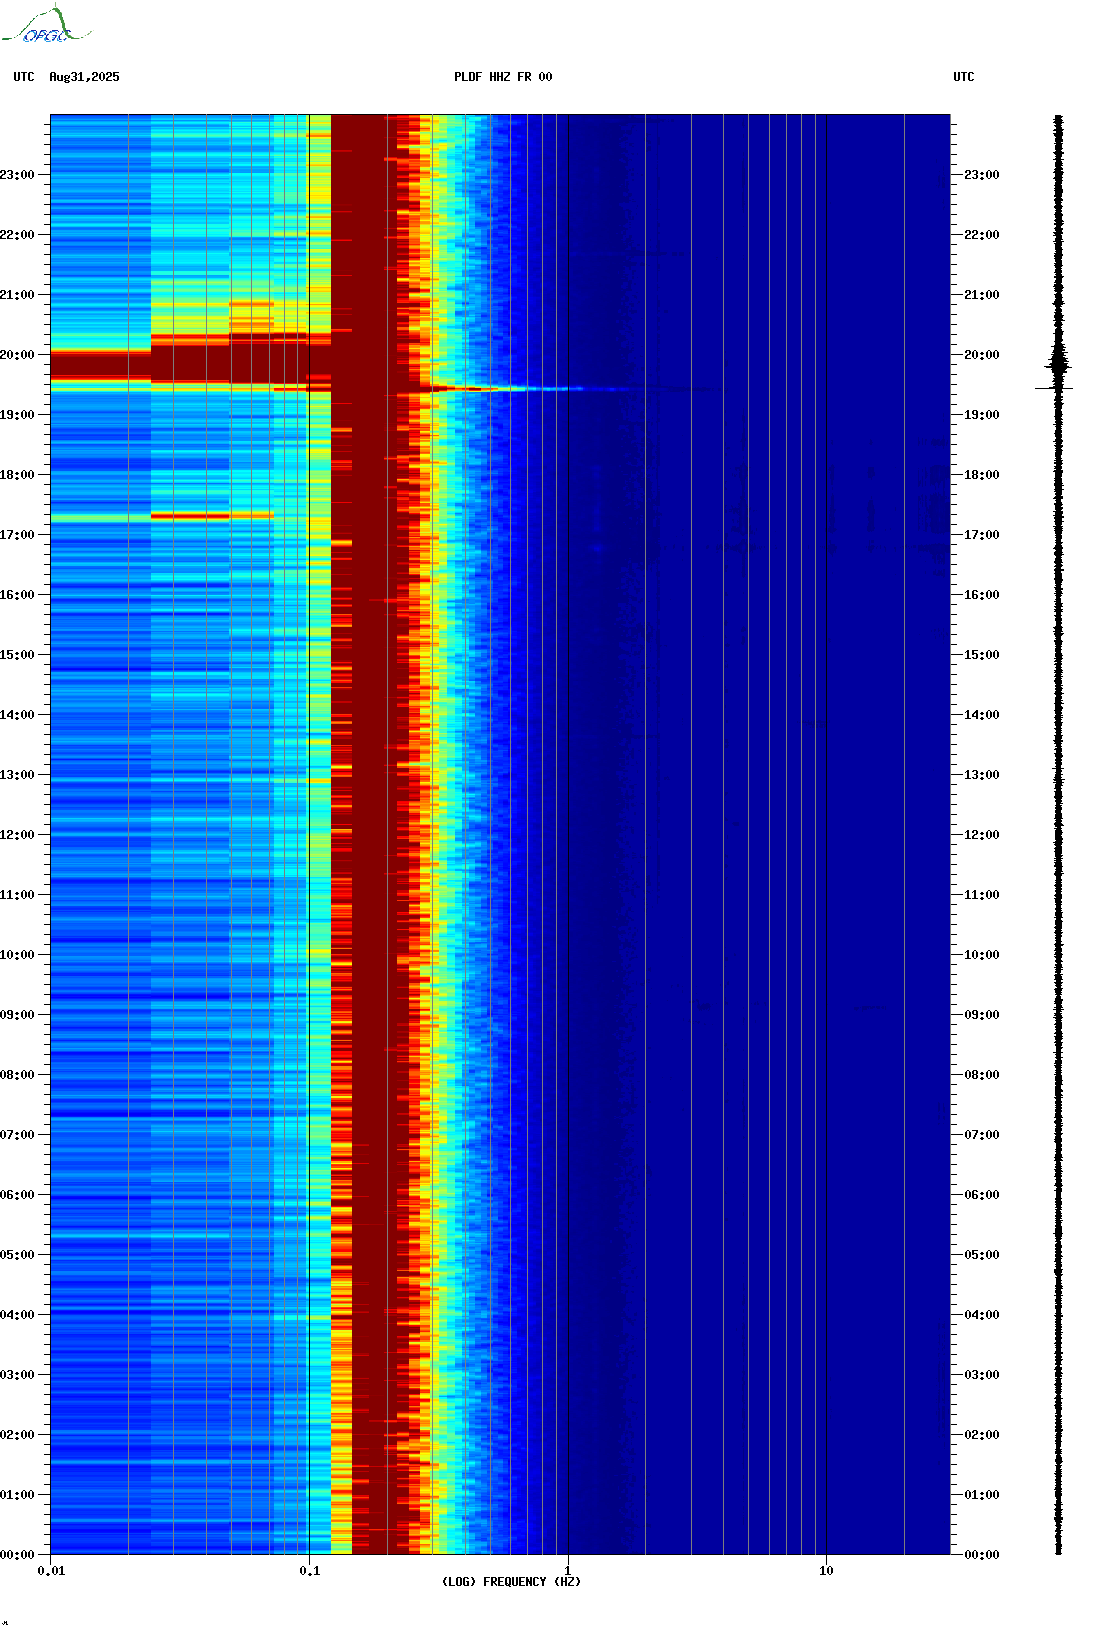Click the right 20:00 time label

click(982, 355)
